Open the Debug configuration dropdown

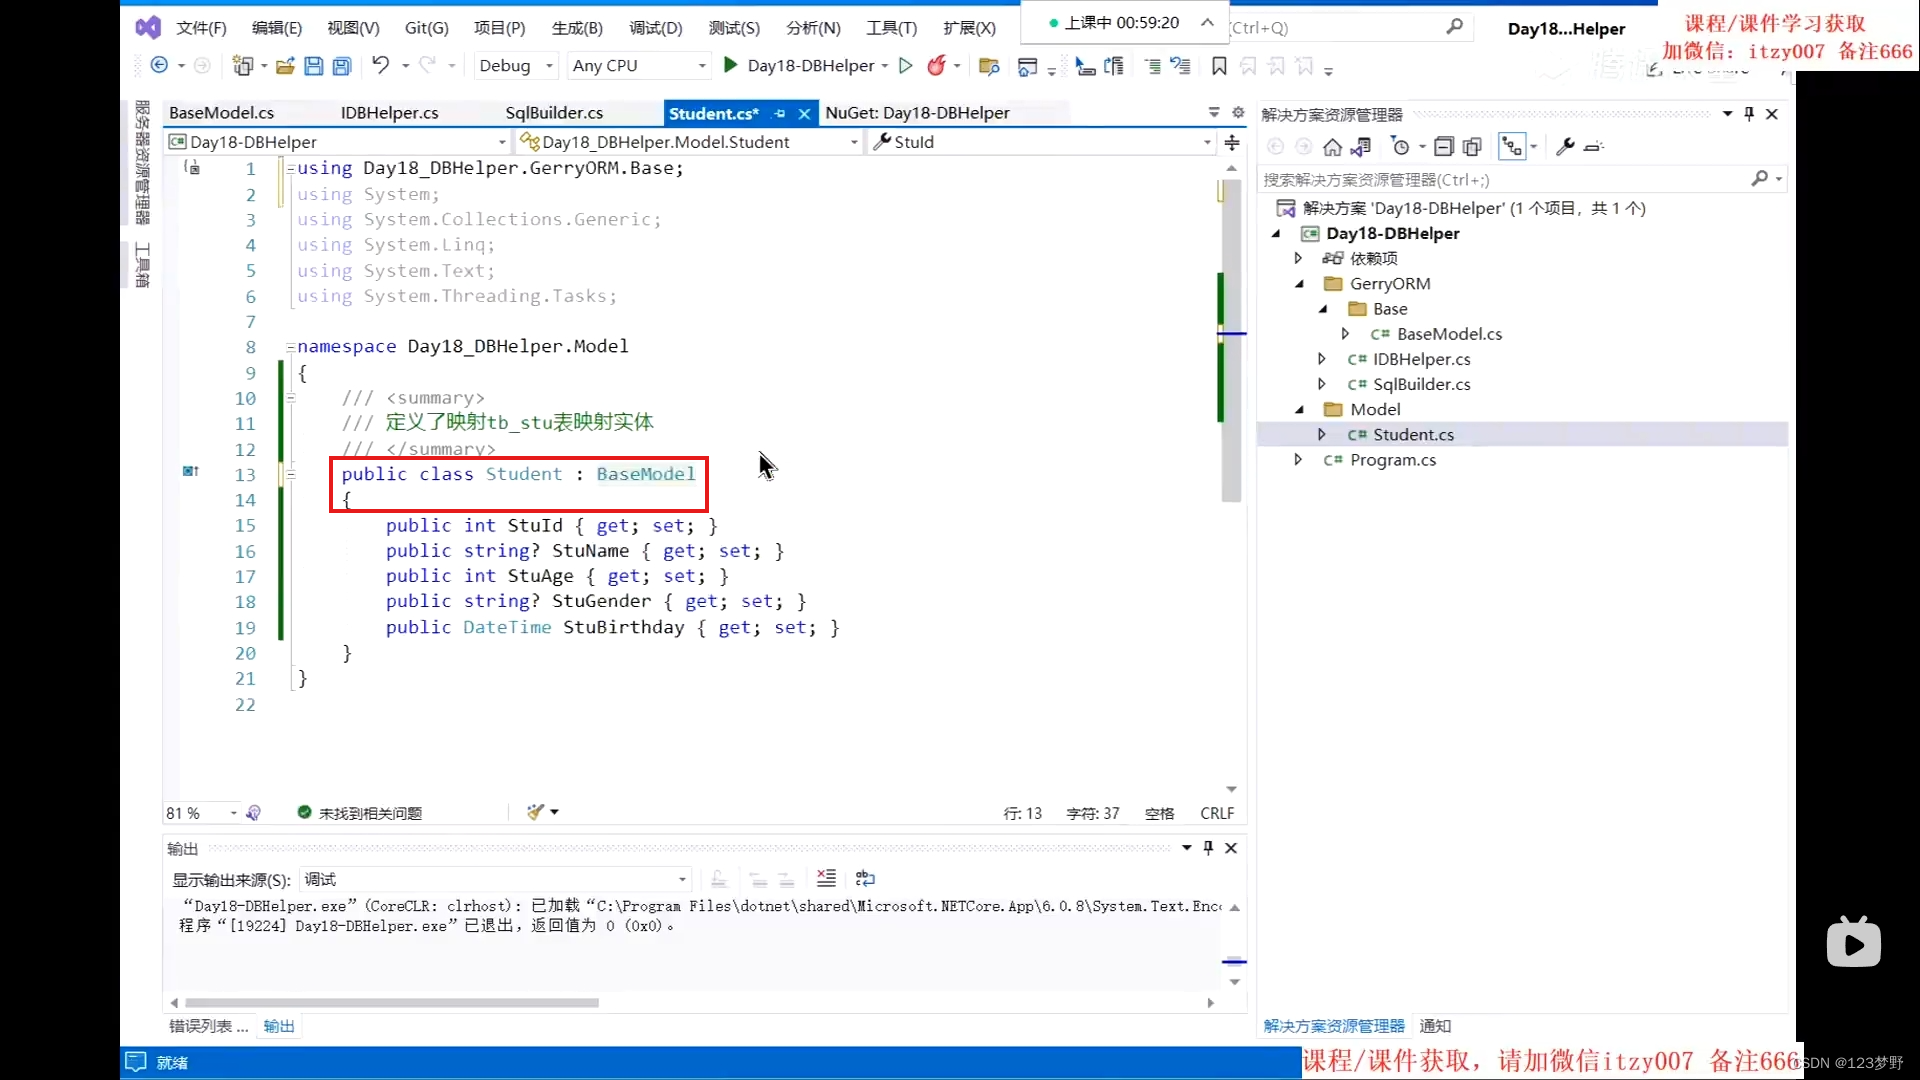pos(515,66)
